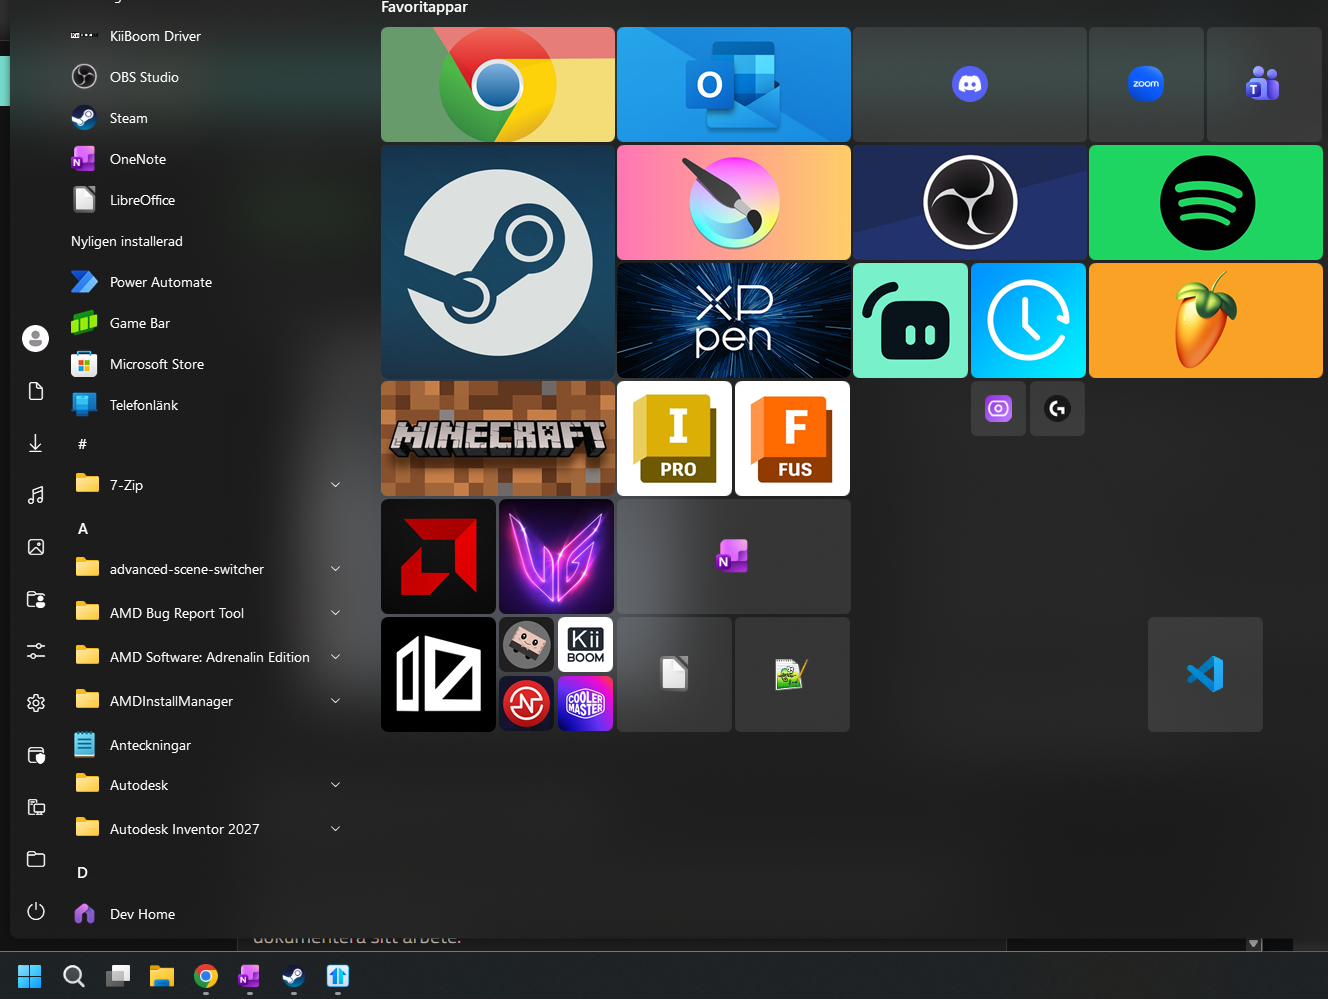Open the Music folder shortcut
Screen dimensions: 1328x999
(36, 495)
